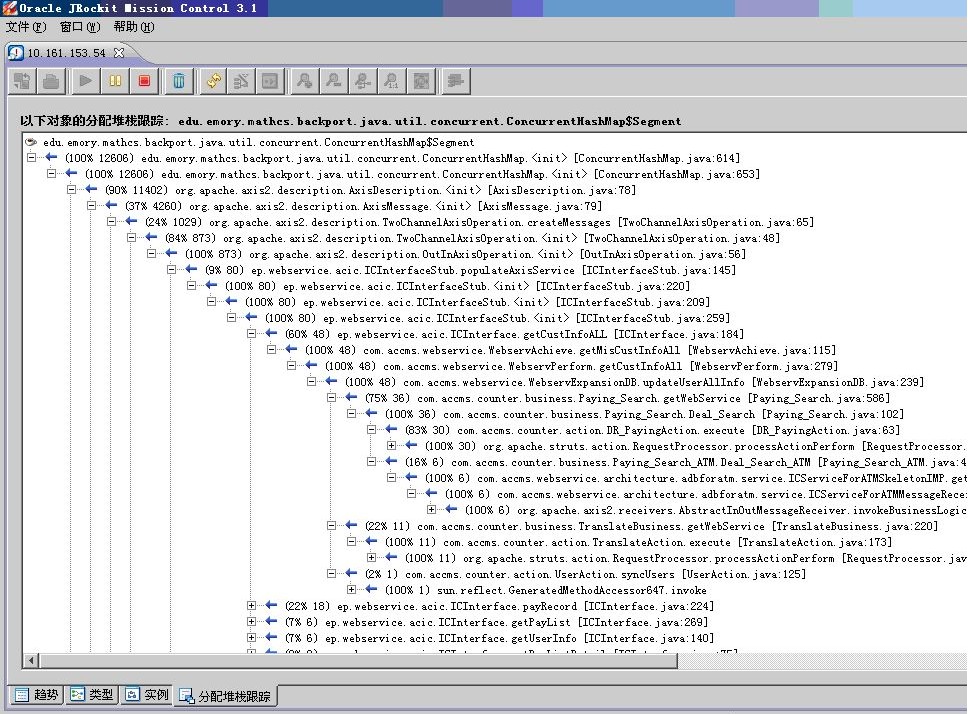Collapse the populateAxisService ICInterfaceStub.java:145 node
Image resolution: width=968 pixels, height=714 pixels.
[x=171, y=270]
